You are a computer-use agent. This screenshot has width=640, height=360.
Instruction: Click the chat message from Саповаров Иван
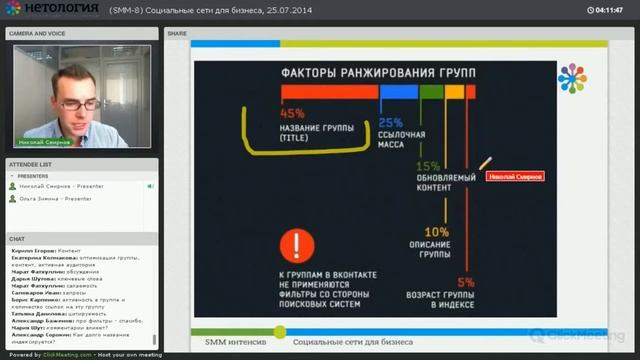click(x=49, y=293)
